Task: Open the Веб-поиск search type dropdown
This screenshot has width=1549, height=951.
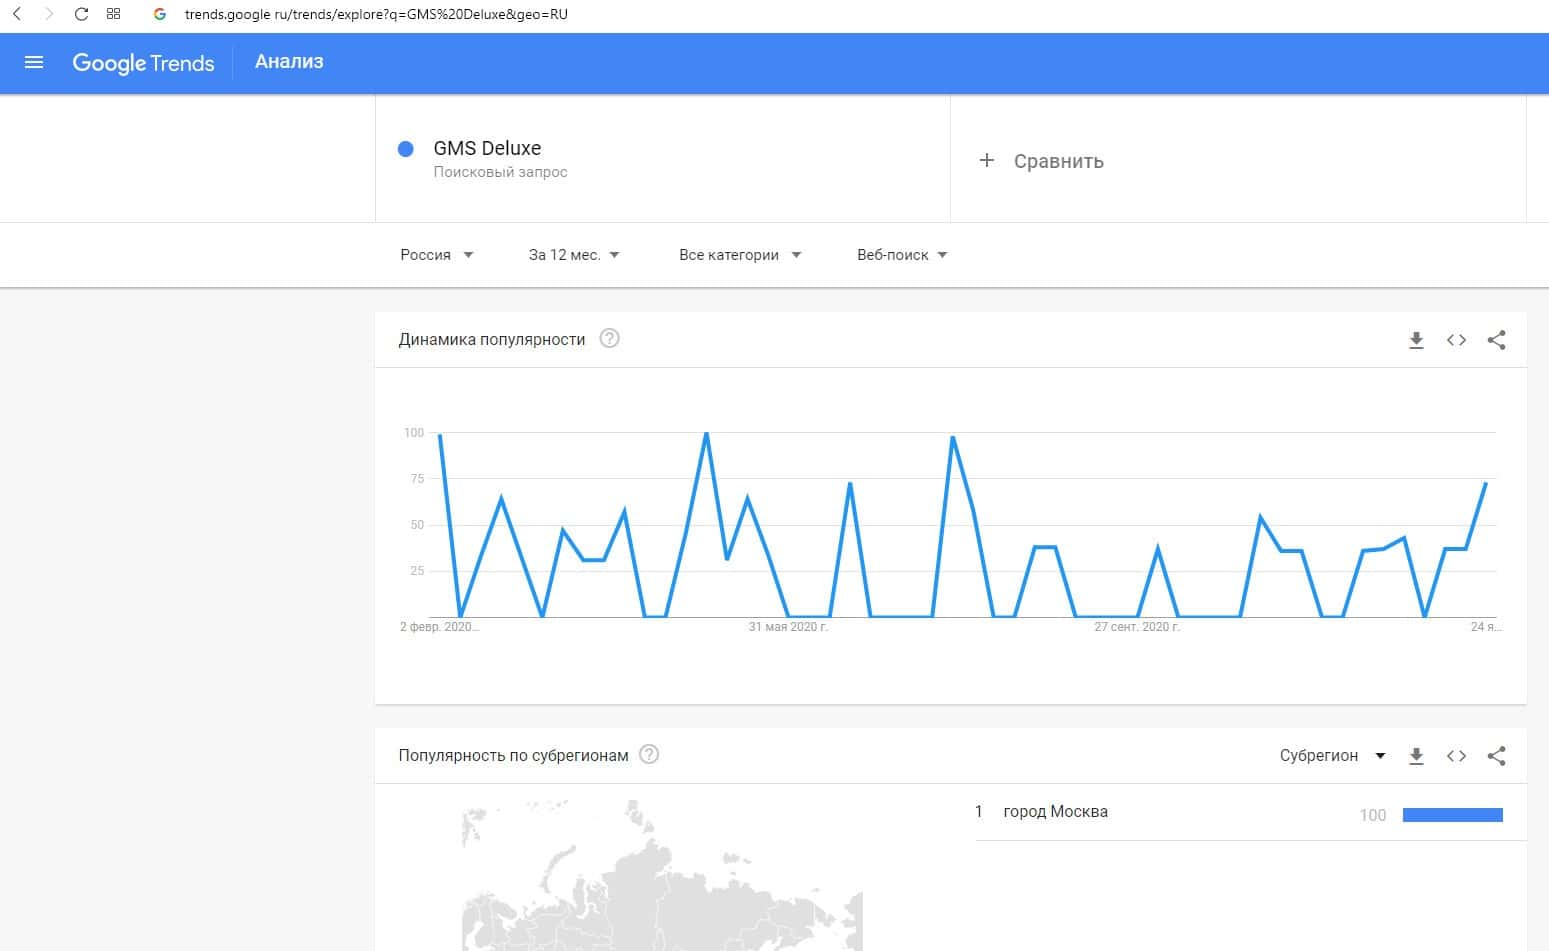Action: [x=902, y=255]
